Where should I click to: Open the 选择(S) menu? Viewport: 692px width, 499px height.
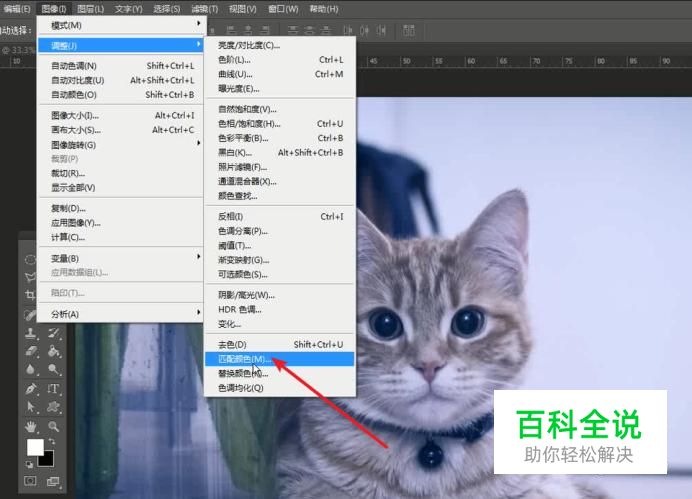pos(166,8)
